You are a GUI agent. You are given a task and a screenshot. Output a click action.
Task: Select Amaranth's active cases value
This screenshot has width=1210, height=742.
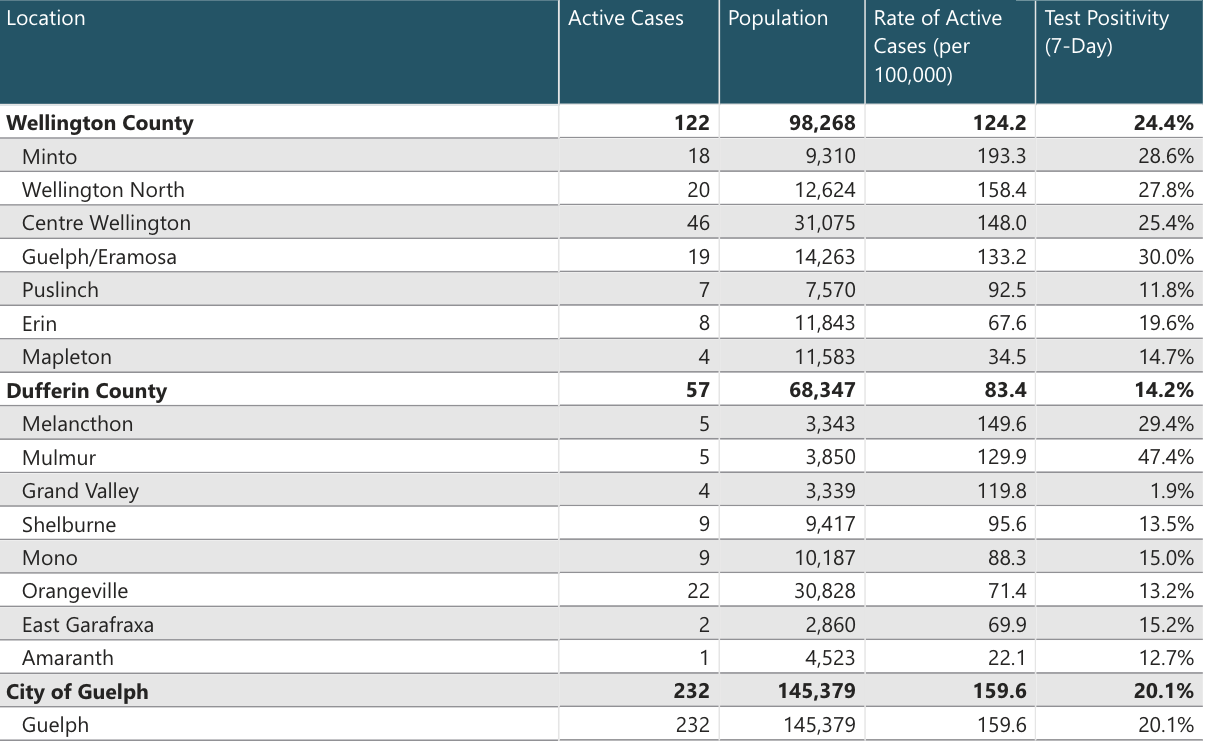point(703,658)
